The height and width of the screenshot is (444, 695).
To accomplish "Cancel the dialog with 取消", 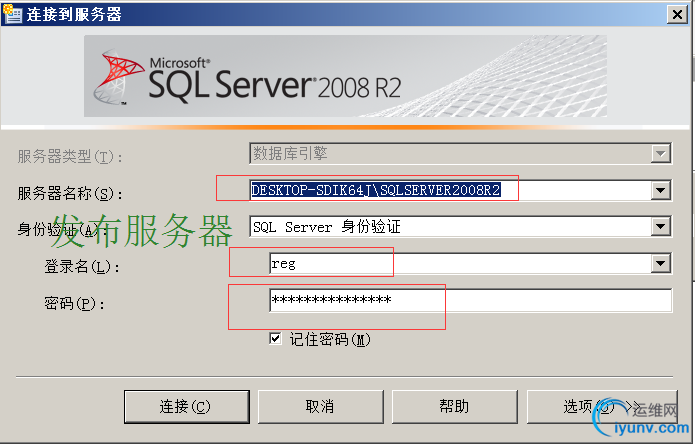I will 320,406.
